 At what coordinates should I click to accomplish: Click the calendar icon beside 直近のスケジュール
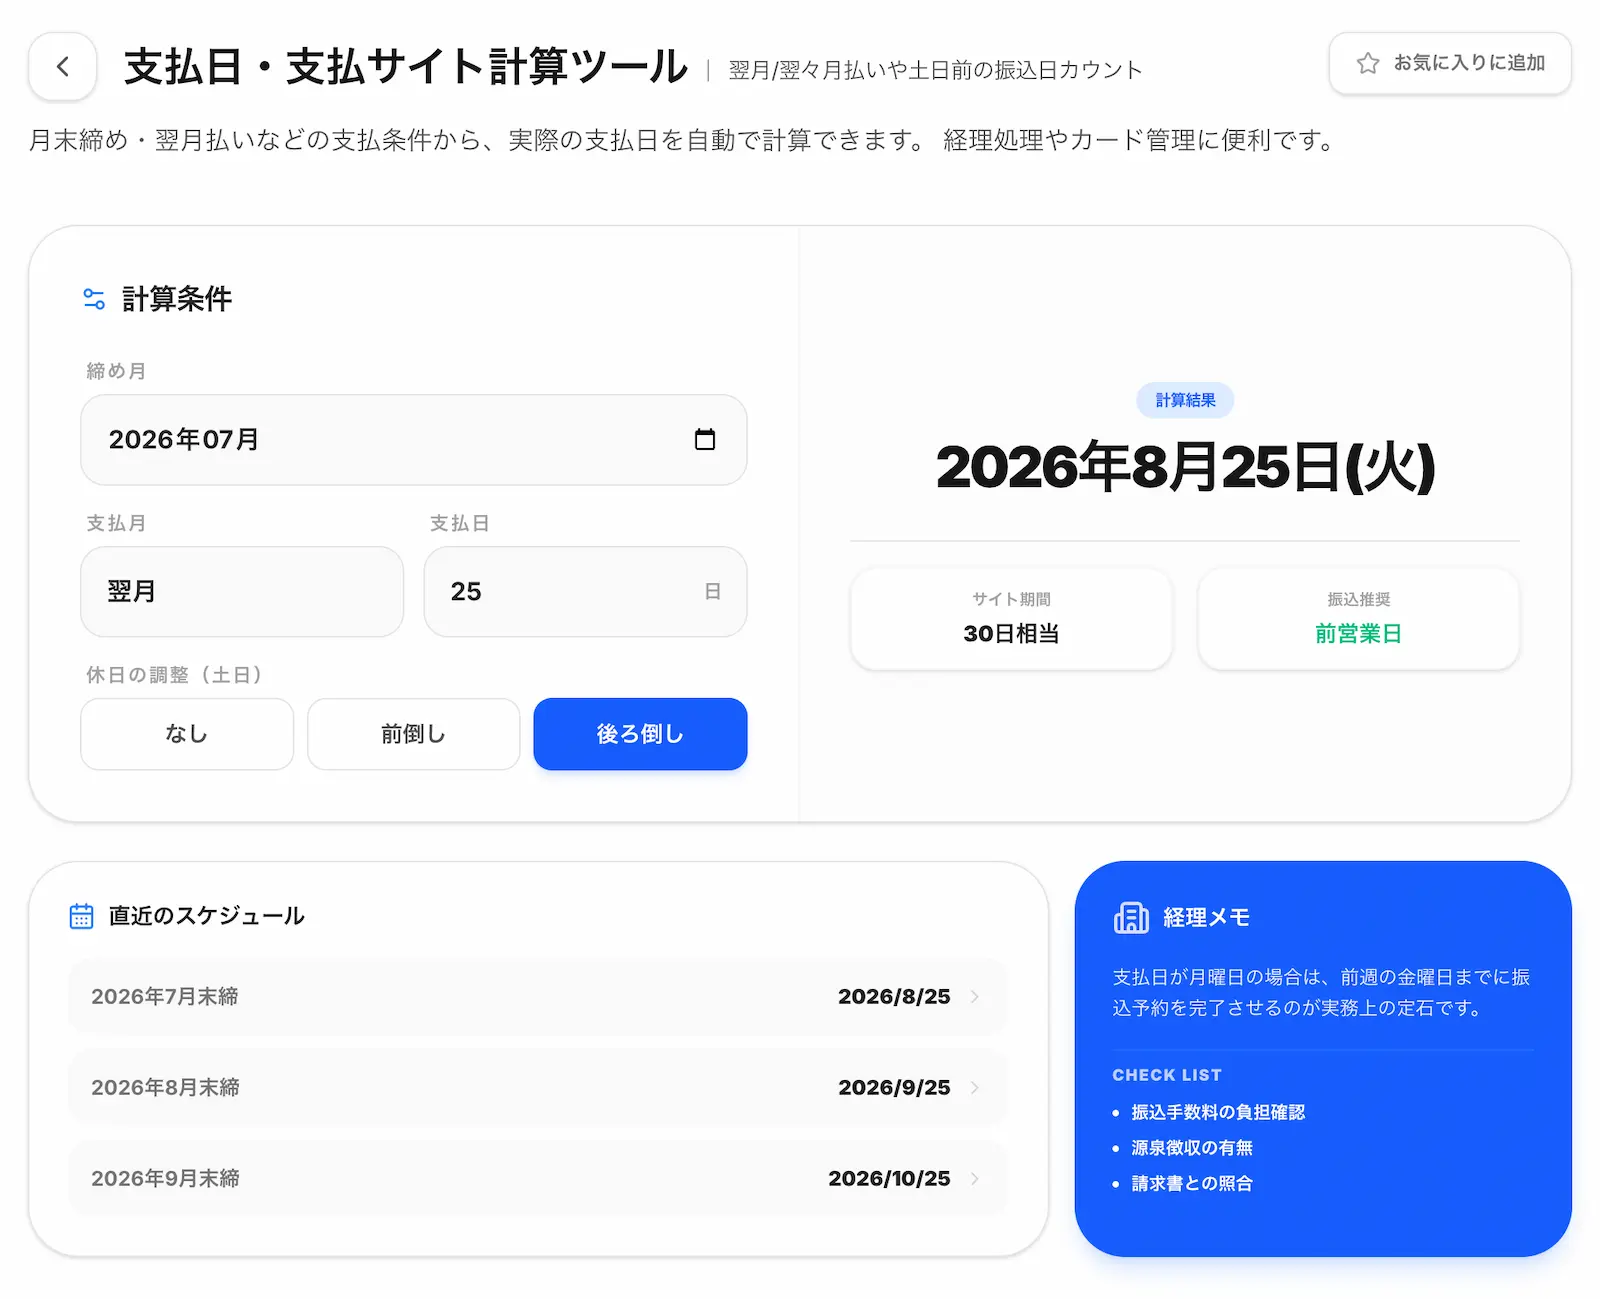[x=81, y=916]
